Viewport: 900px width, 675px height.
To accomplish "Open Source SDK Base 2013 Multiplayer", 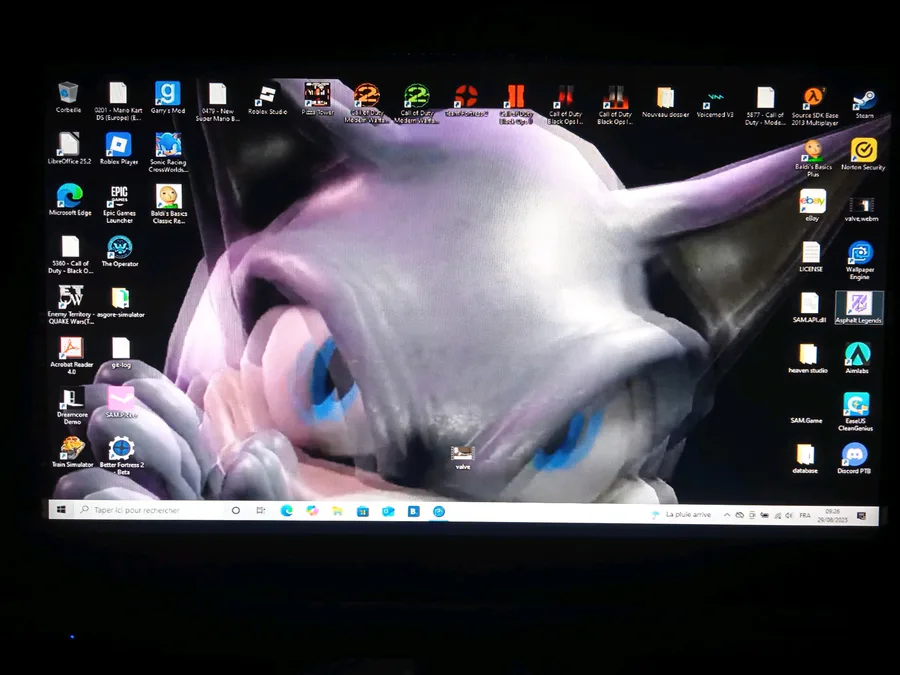I will [814, 106].
